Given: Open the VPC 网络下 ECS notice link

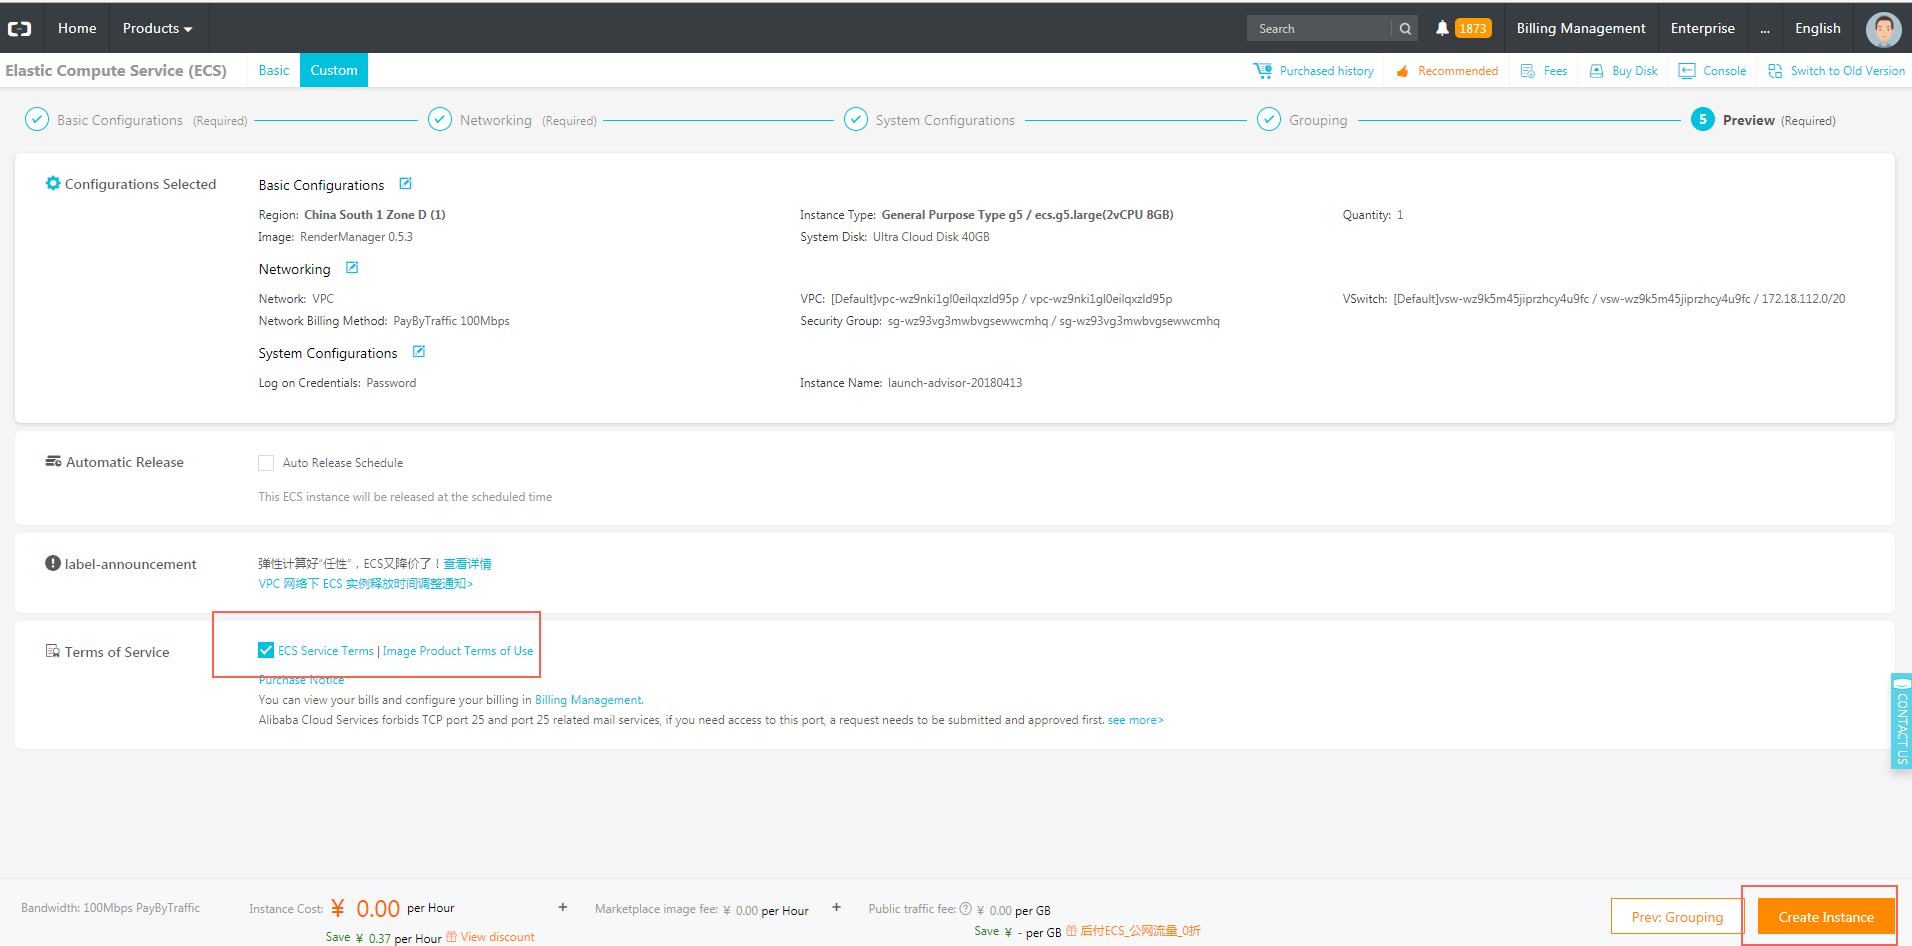Looking at the screenshot, I should click(x=365, y=584).
